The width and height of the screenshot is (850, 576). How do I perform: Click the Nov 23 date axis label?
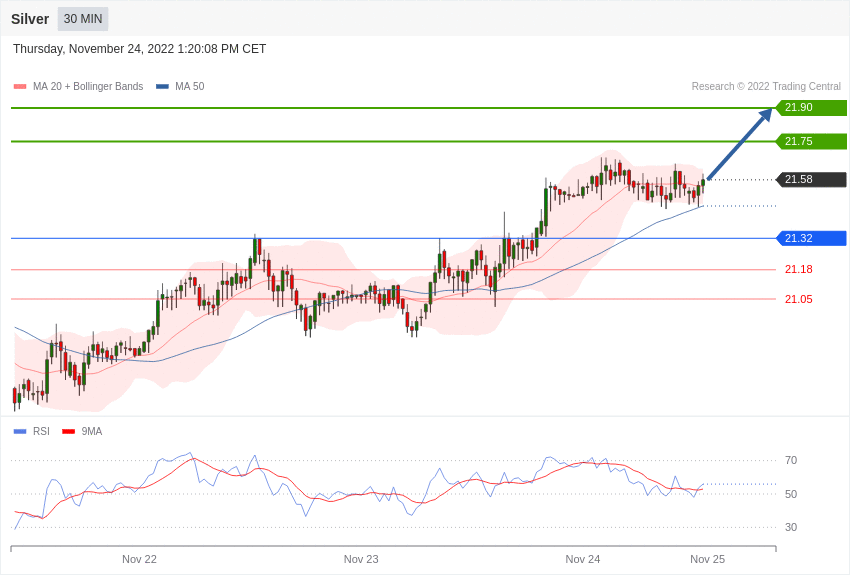361,559
